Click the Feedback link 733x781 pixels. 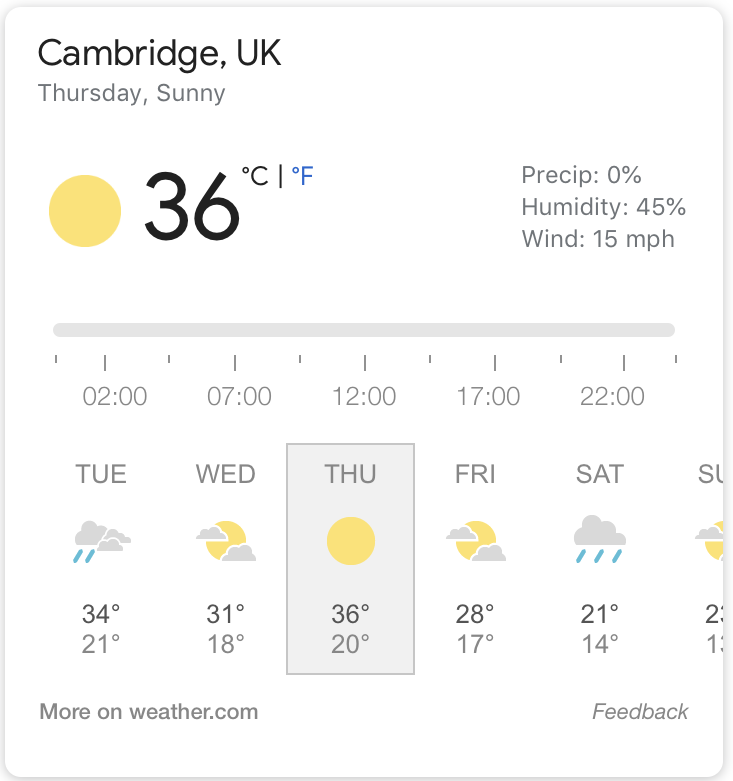point(640,711)
